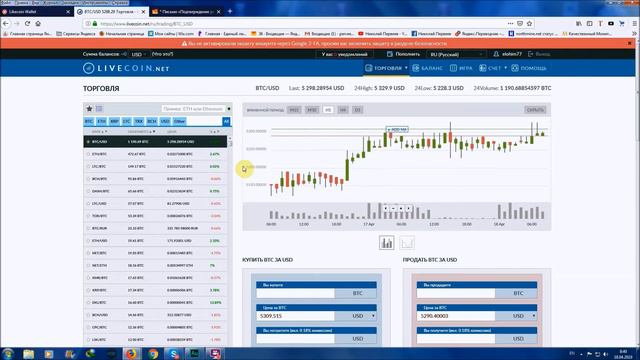Screen dimensions: 640x360
Task: Select the ETH/USD pair radio button
Action: click(x=88, y=240)
